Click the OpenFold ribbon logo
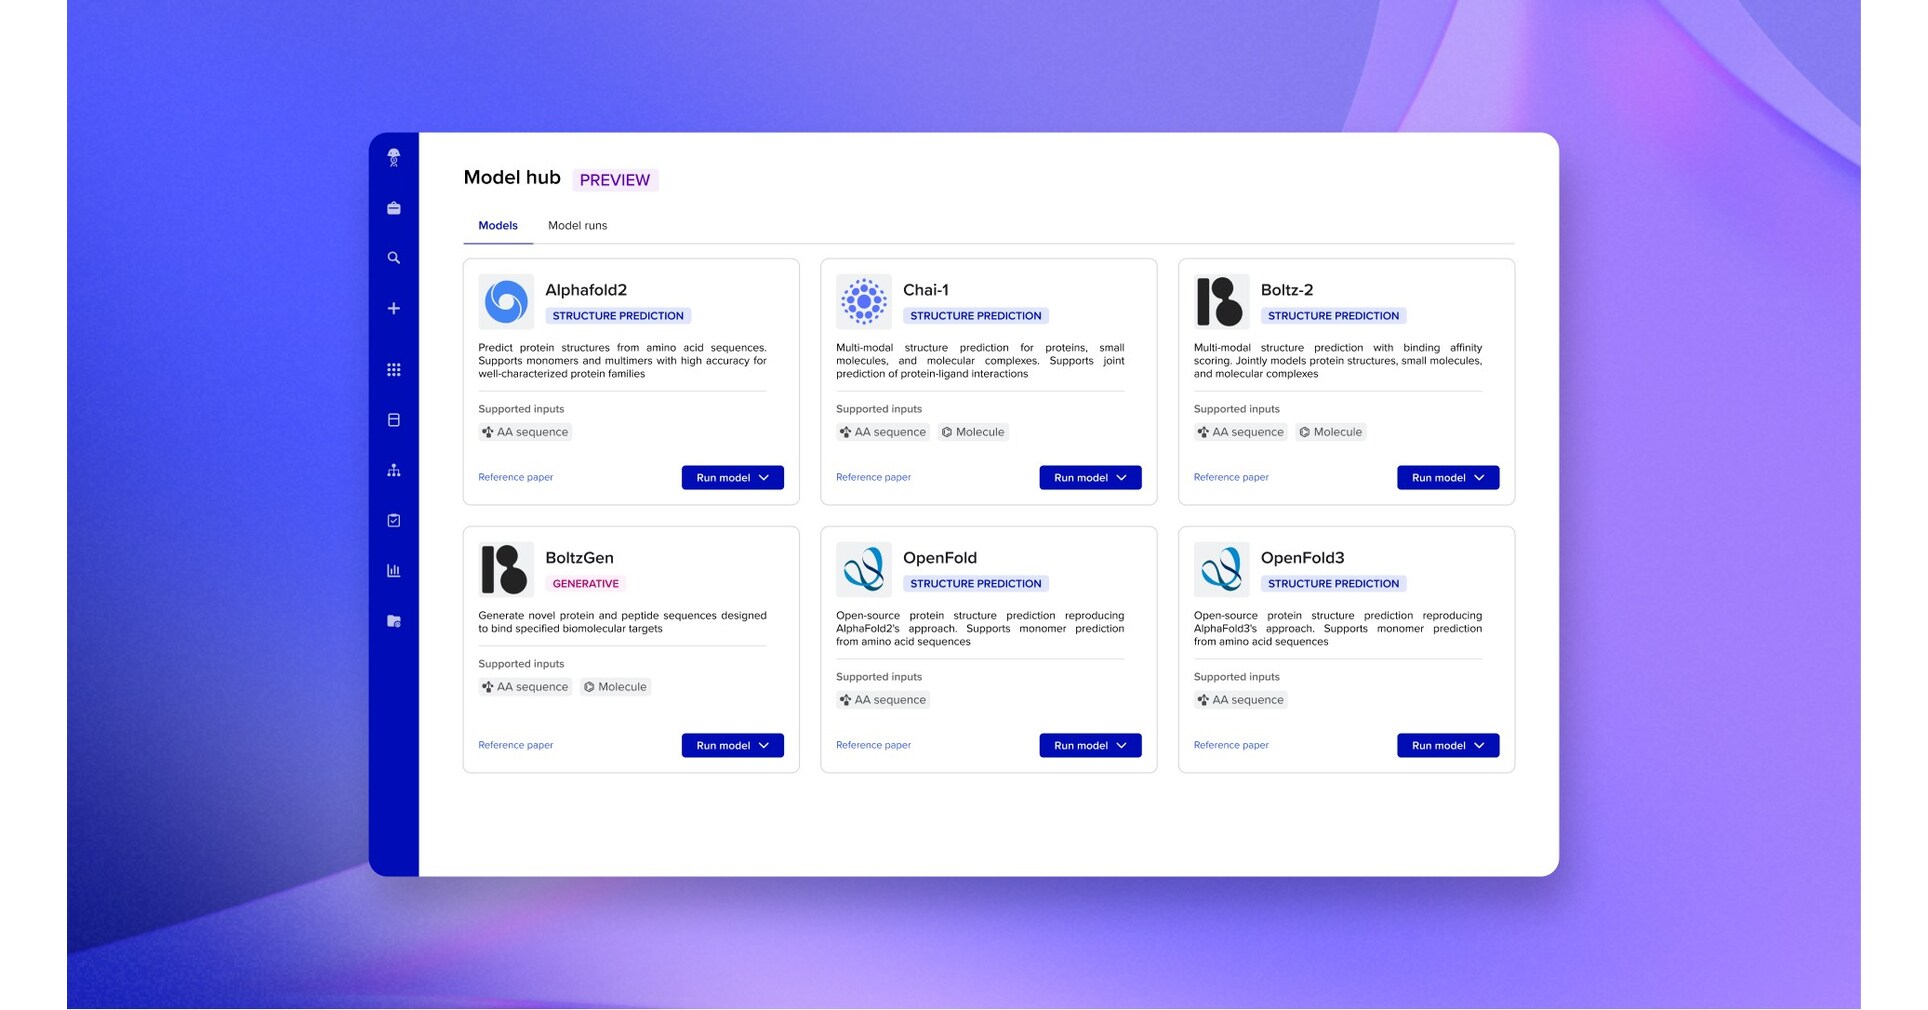Screen dimensions: 1928x1010 (863, 569)
